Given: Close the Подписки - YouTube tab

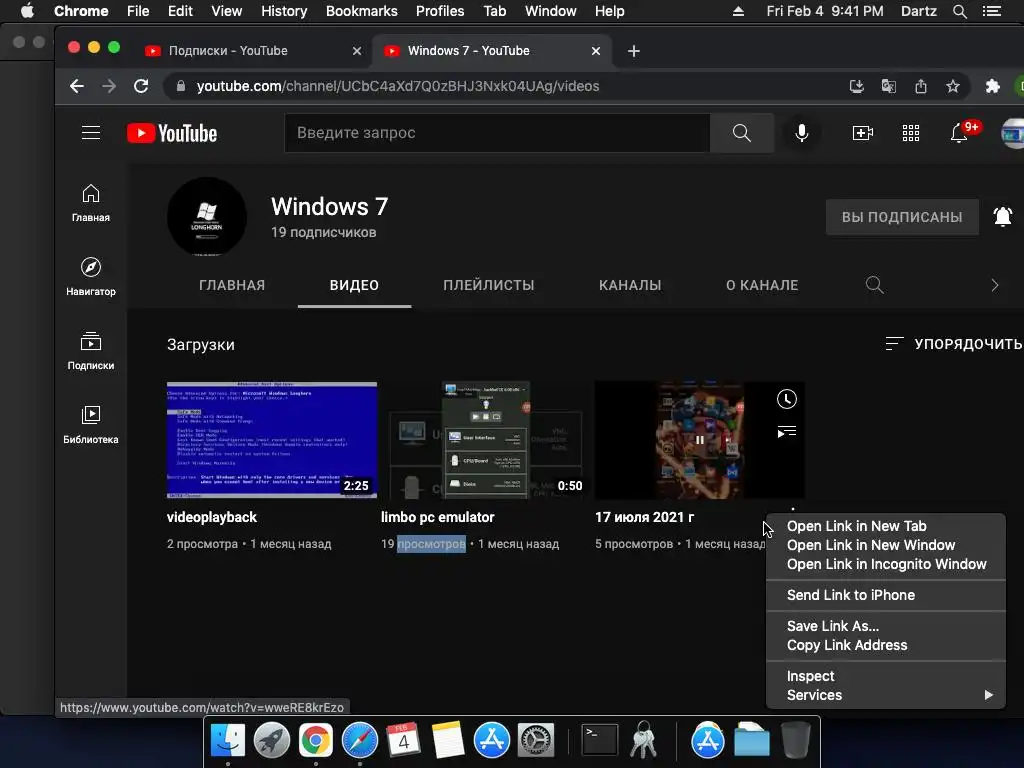Looking at the screenshot, I should pos(357,51).
